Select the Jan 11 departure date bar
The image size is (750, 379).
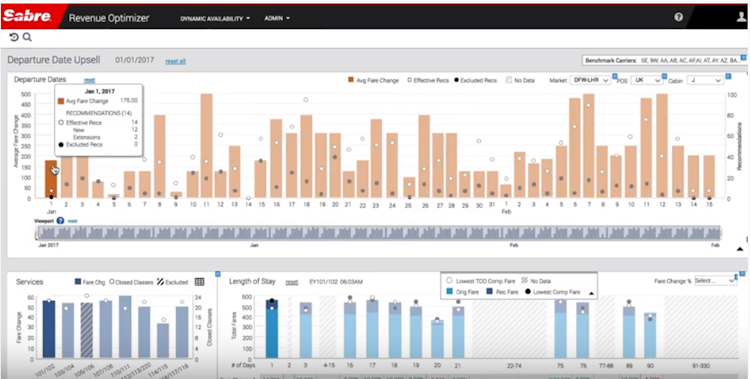[207, 146]
